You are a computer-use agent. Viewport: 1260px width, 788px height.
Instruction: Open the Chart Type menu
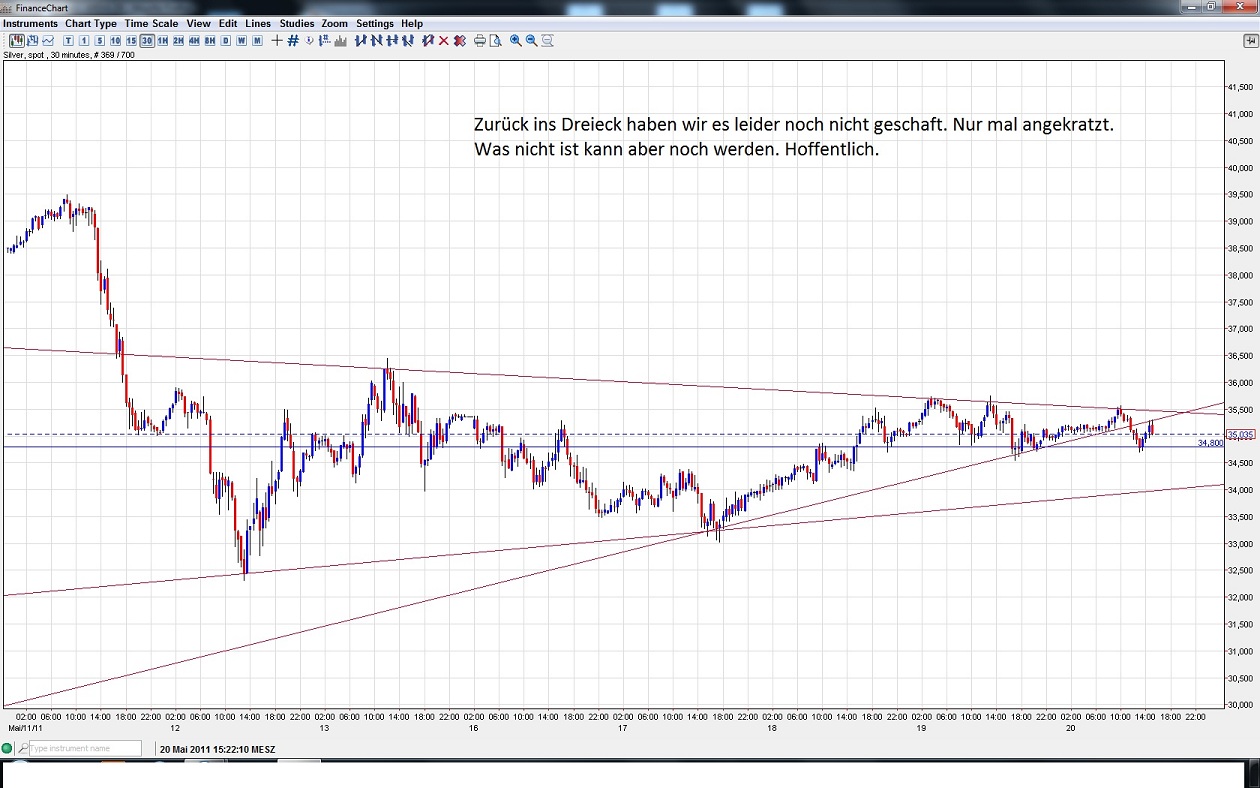pyautogui.click(x=91, y=23)
